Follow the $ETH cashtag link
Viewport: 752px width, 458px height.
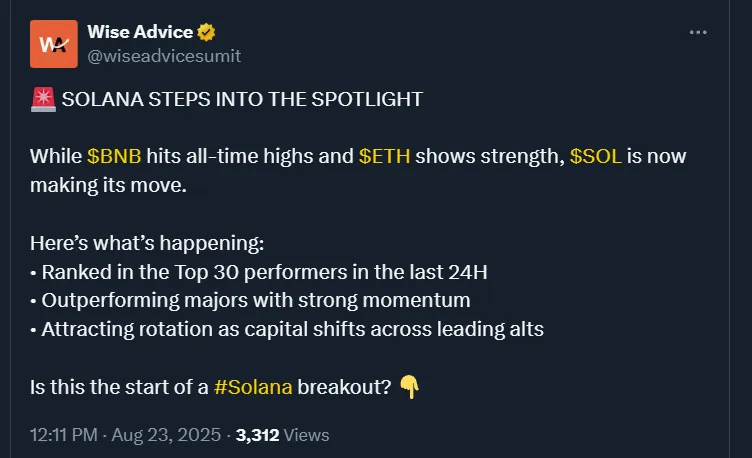pos(385,157)
